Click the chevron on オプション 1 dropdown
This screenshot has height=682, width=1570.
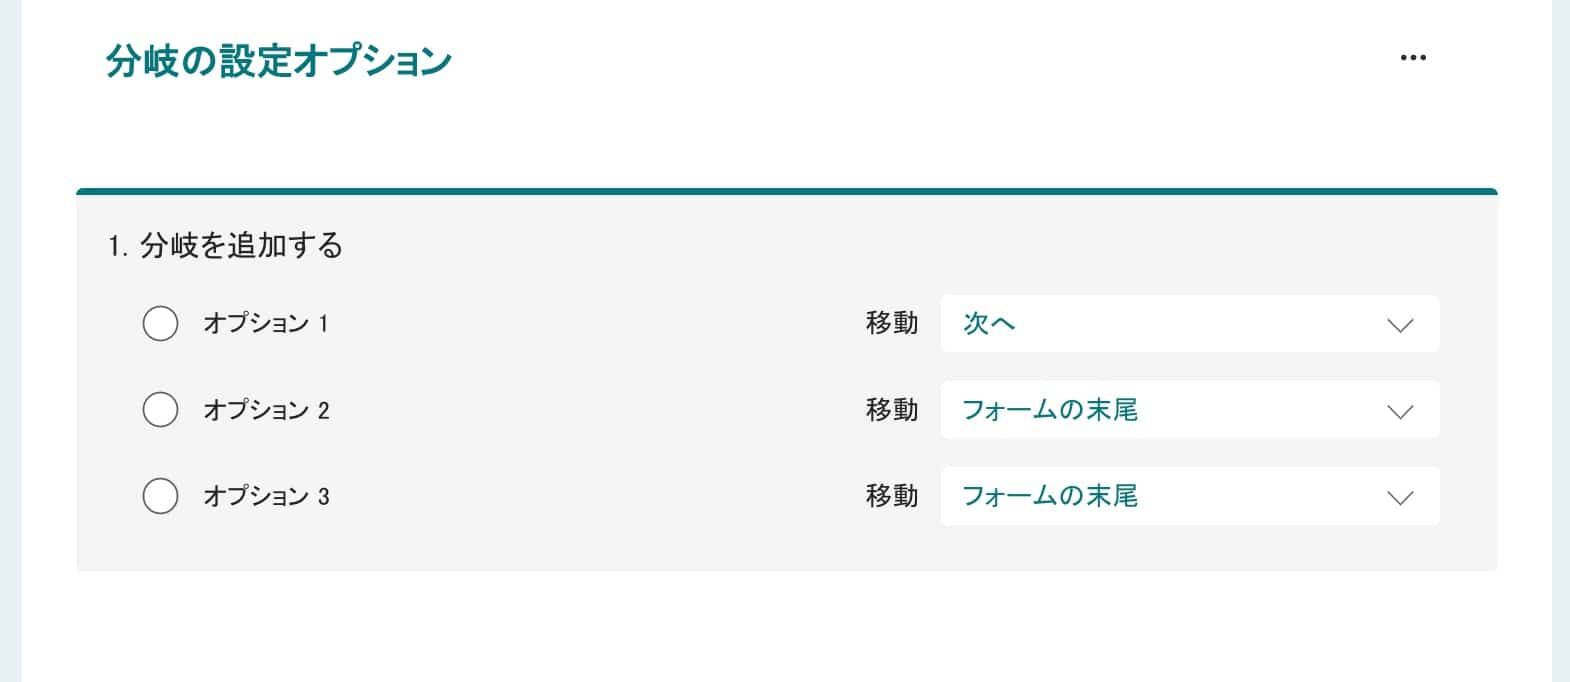1400,324
